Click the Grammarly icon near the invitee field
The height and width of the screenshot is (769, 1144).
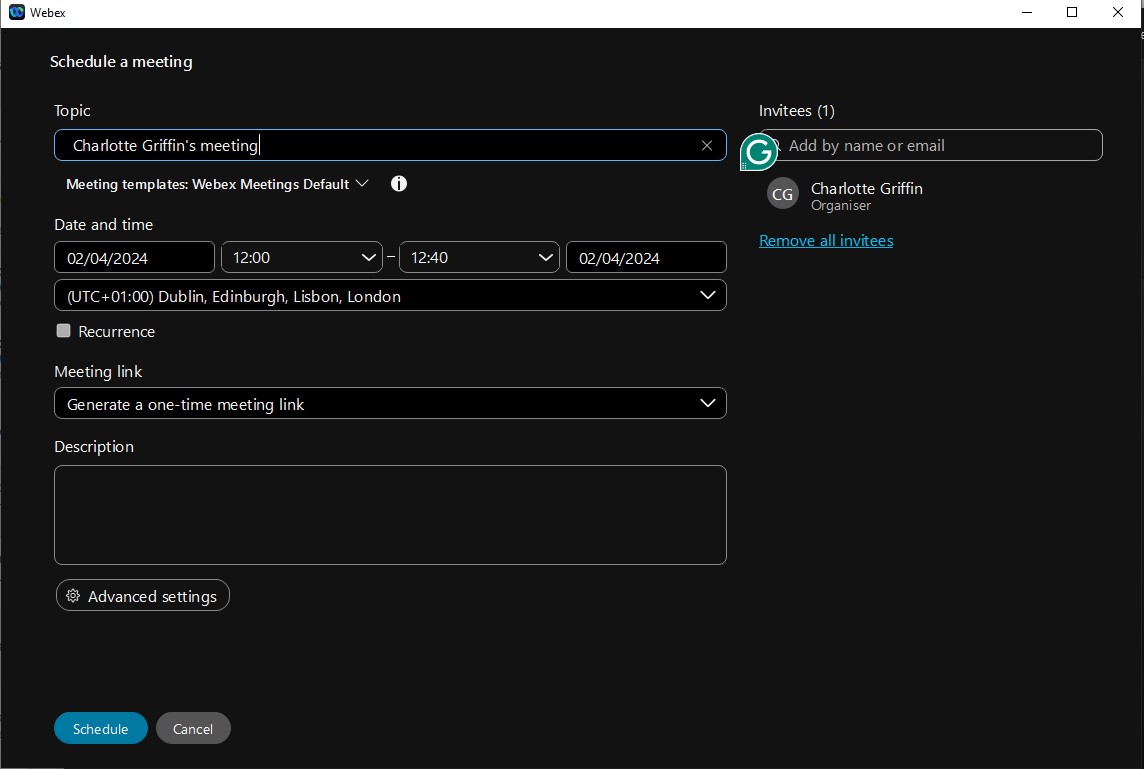point(758,152)
